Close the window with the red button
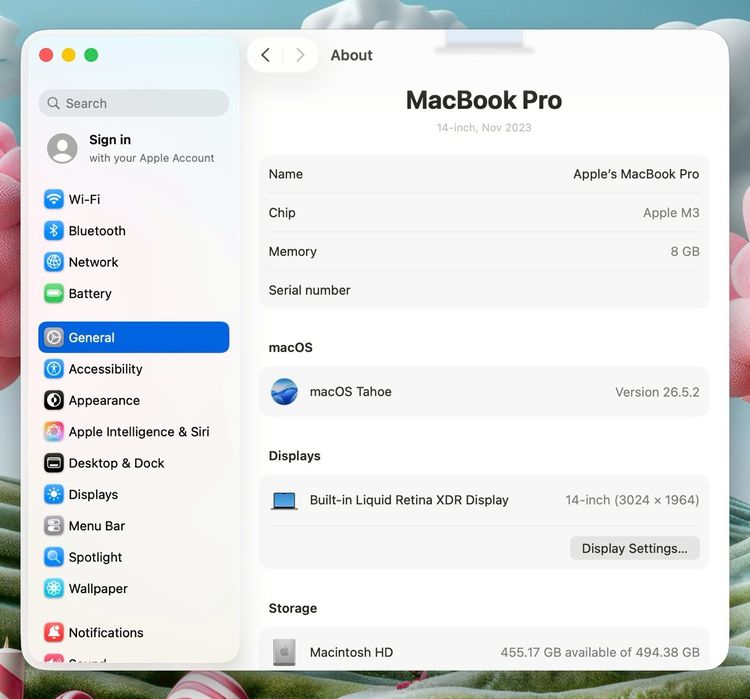This screenshot has width=750, height=699. (46, 55)
